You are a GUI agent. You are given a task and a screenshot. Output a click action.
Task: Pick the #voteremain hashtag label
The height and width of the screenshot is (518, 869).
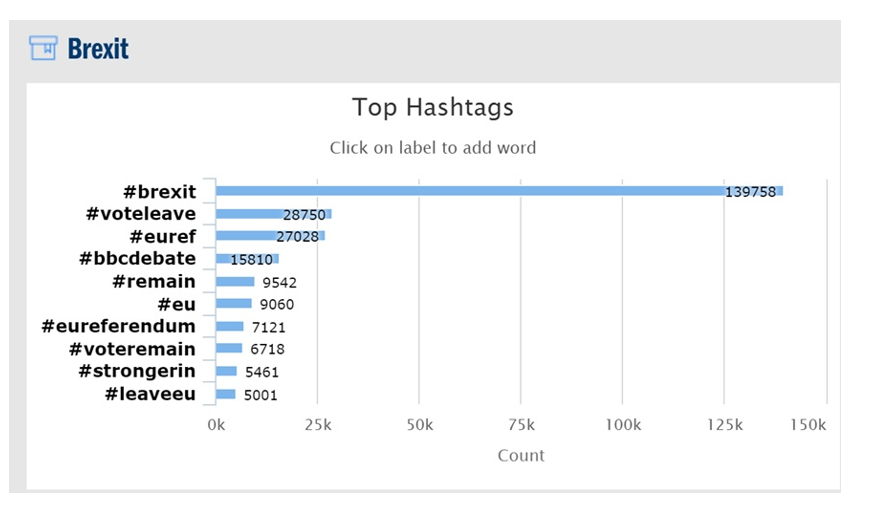132,349
